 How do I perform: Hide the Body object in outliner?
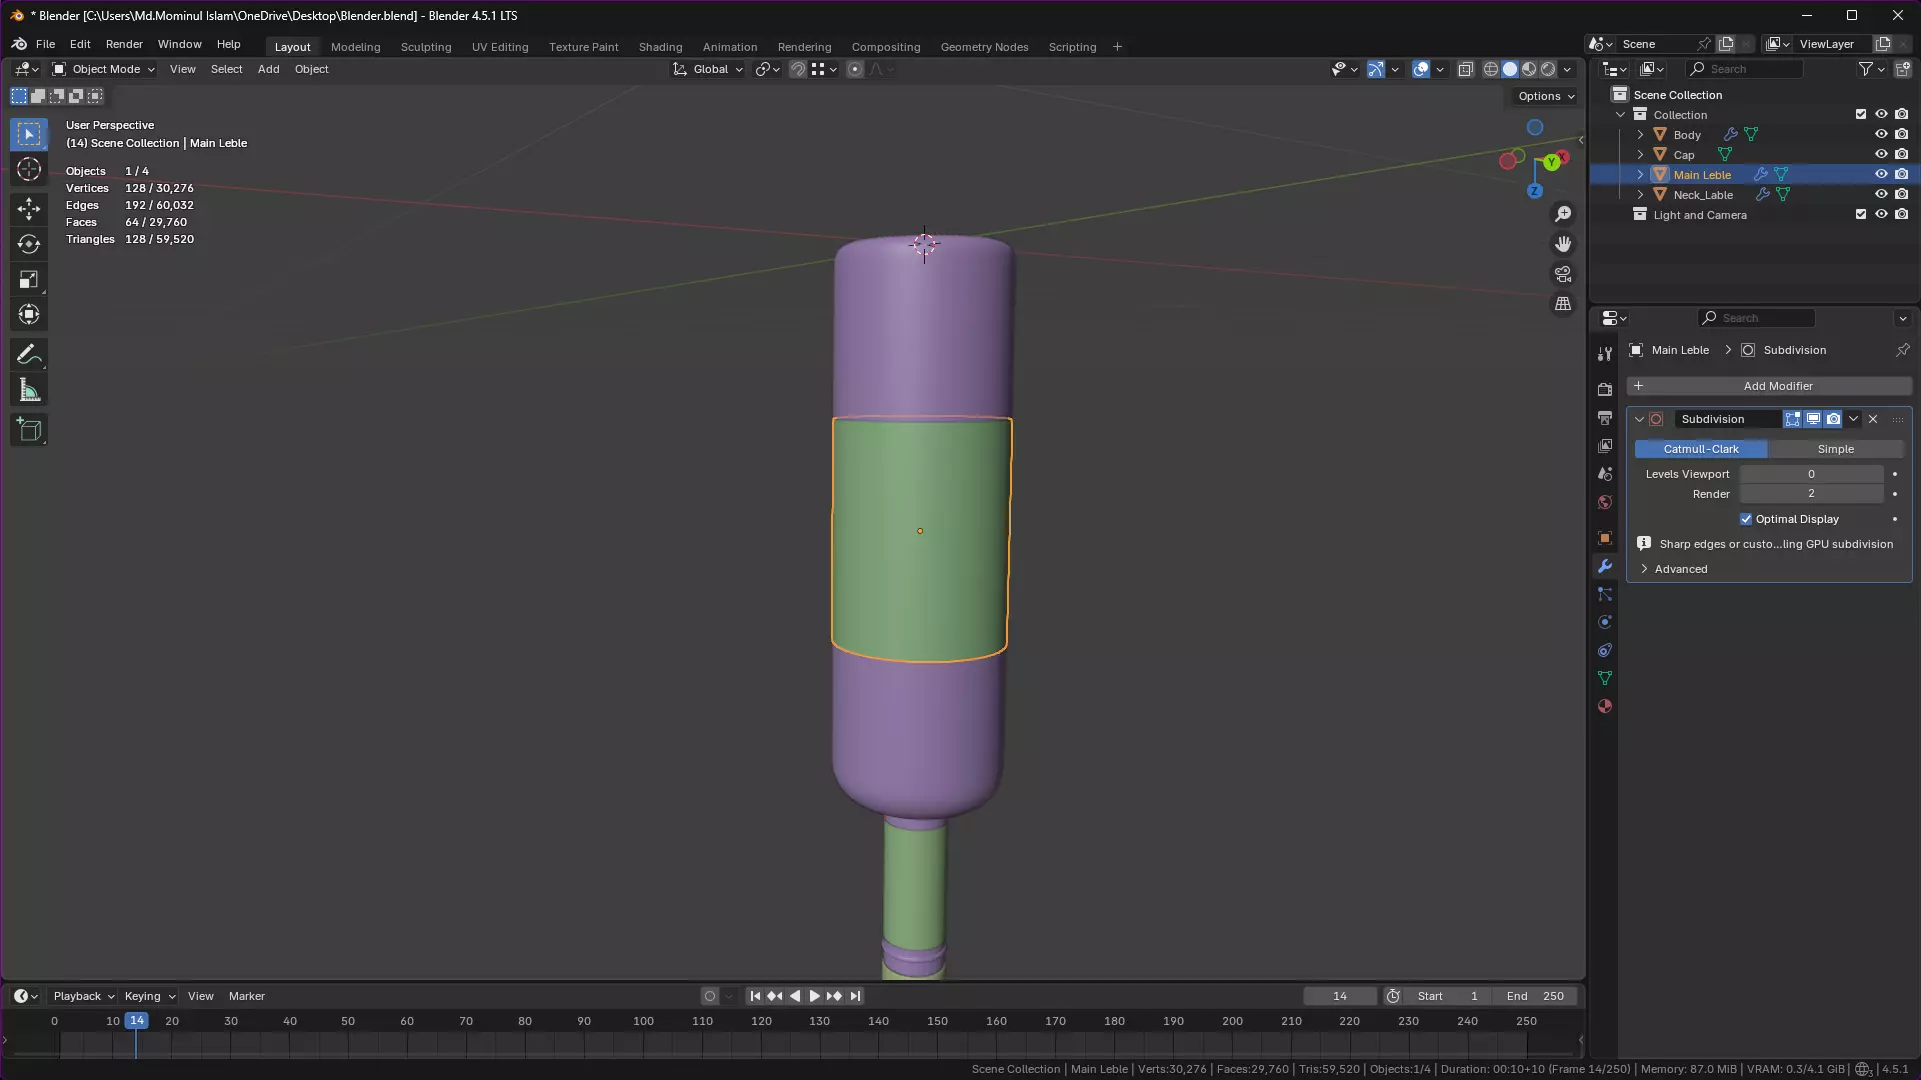pyautogui.click(x=1881, y=135)
